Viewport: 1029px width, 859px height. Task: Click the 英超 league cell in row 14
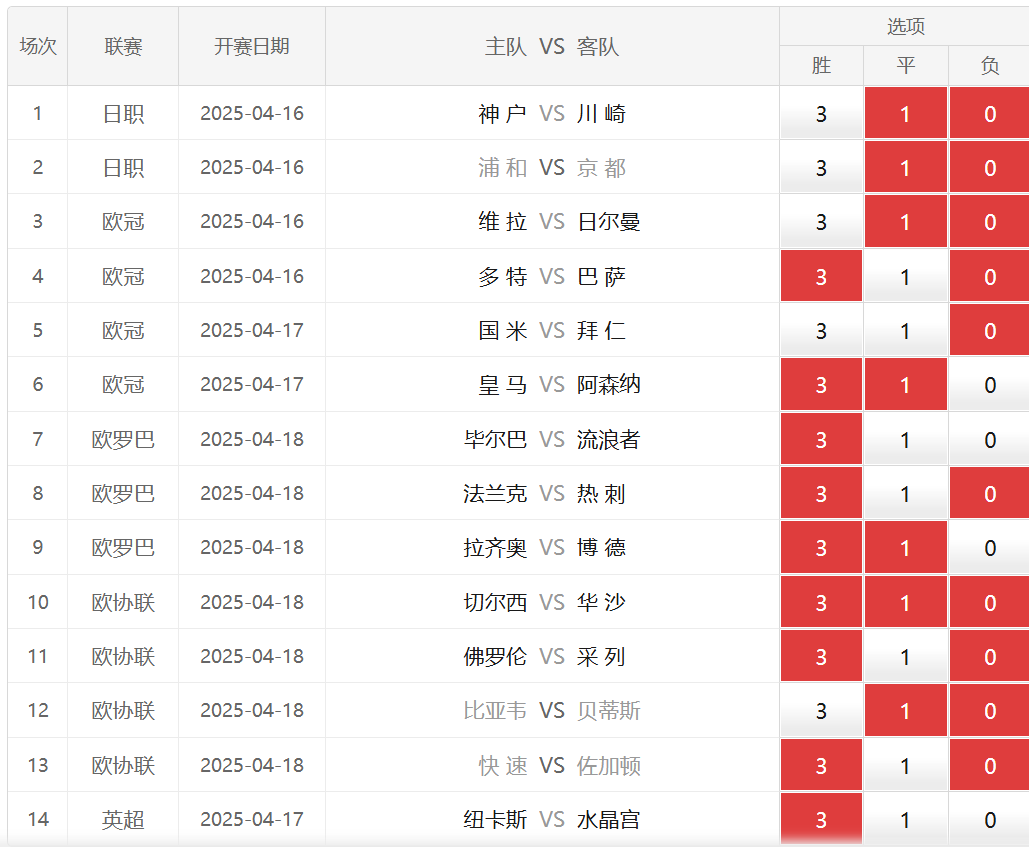(x=123, y=819)
